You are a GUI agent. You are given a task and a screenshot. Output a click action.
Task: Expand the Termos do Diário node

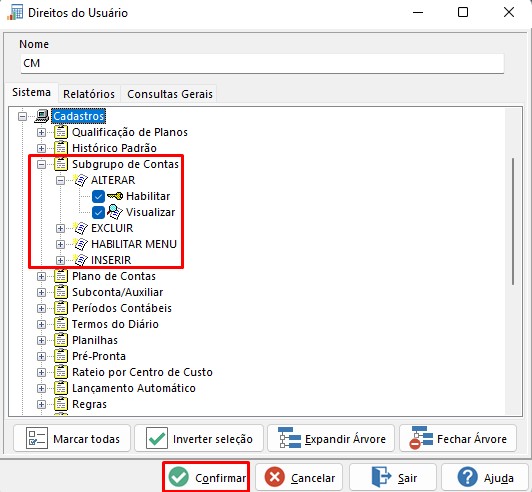pos(41,324)
